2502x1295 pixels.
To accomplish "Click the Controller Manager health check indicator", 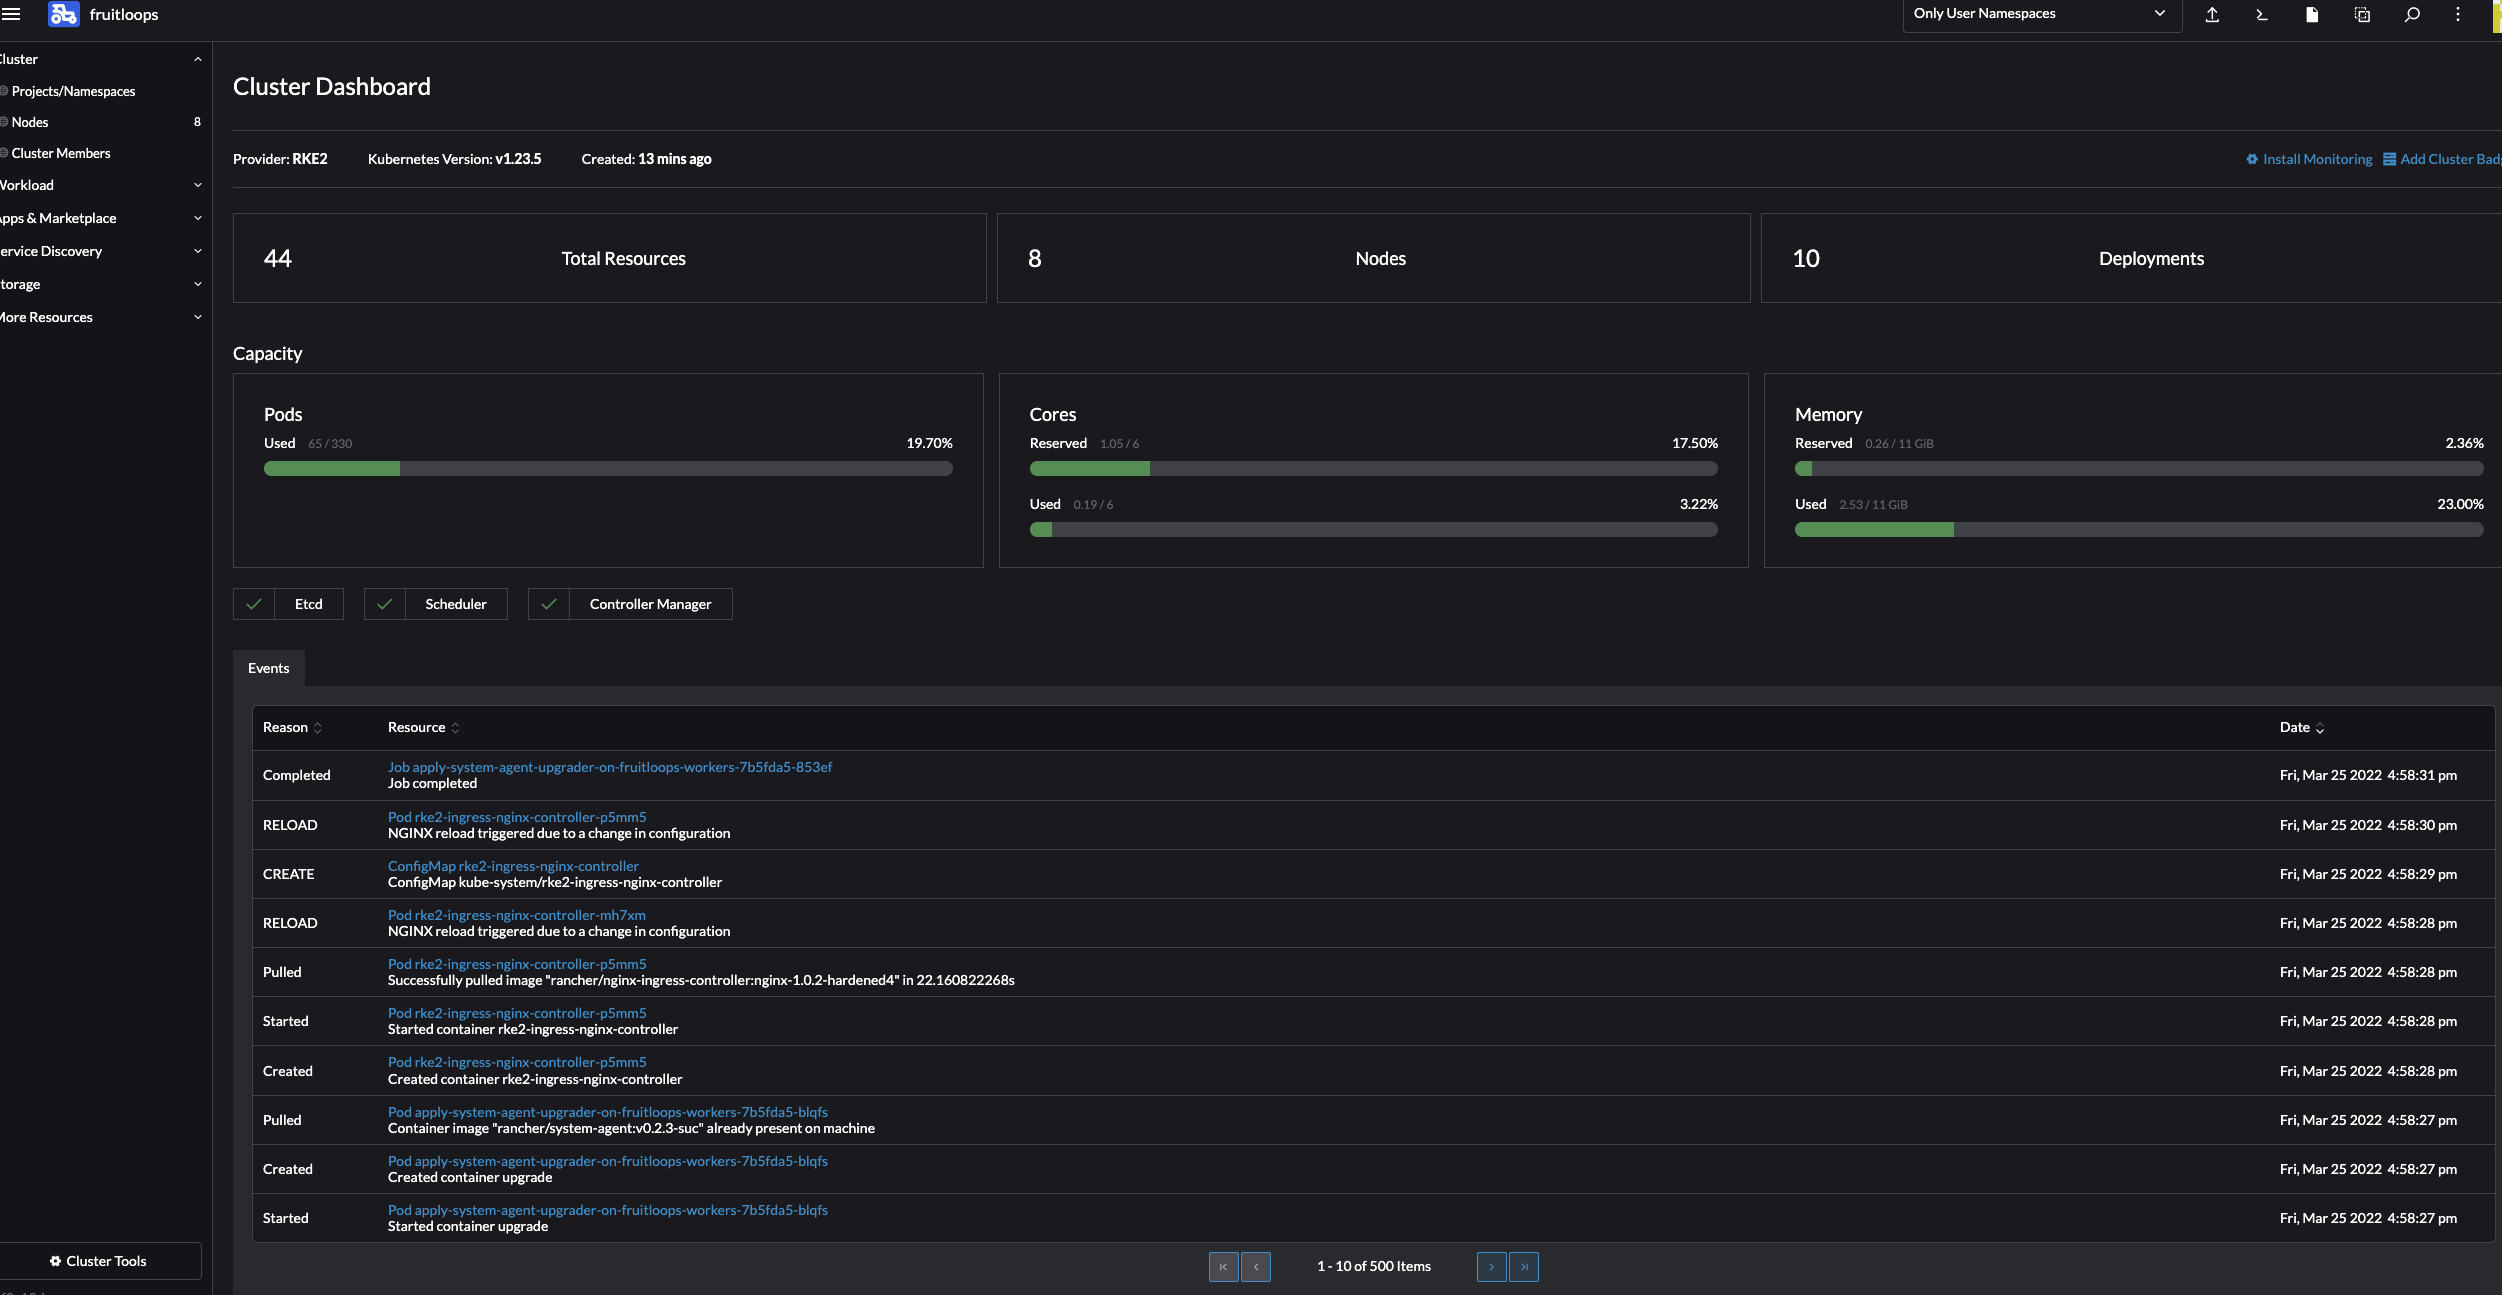I will (629, 604).
